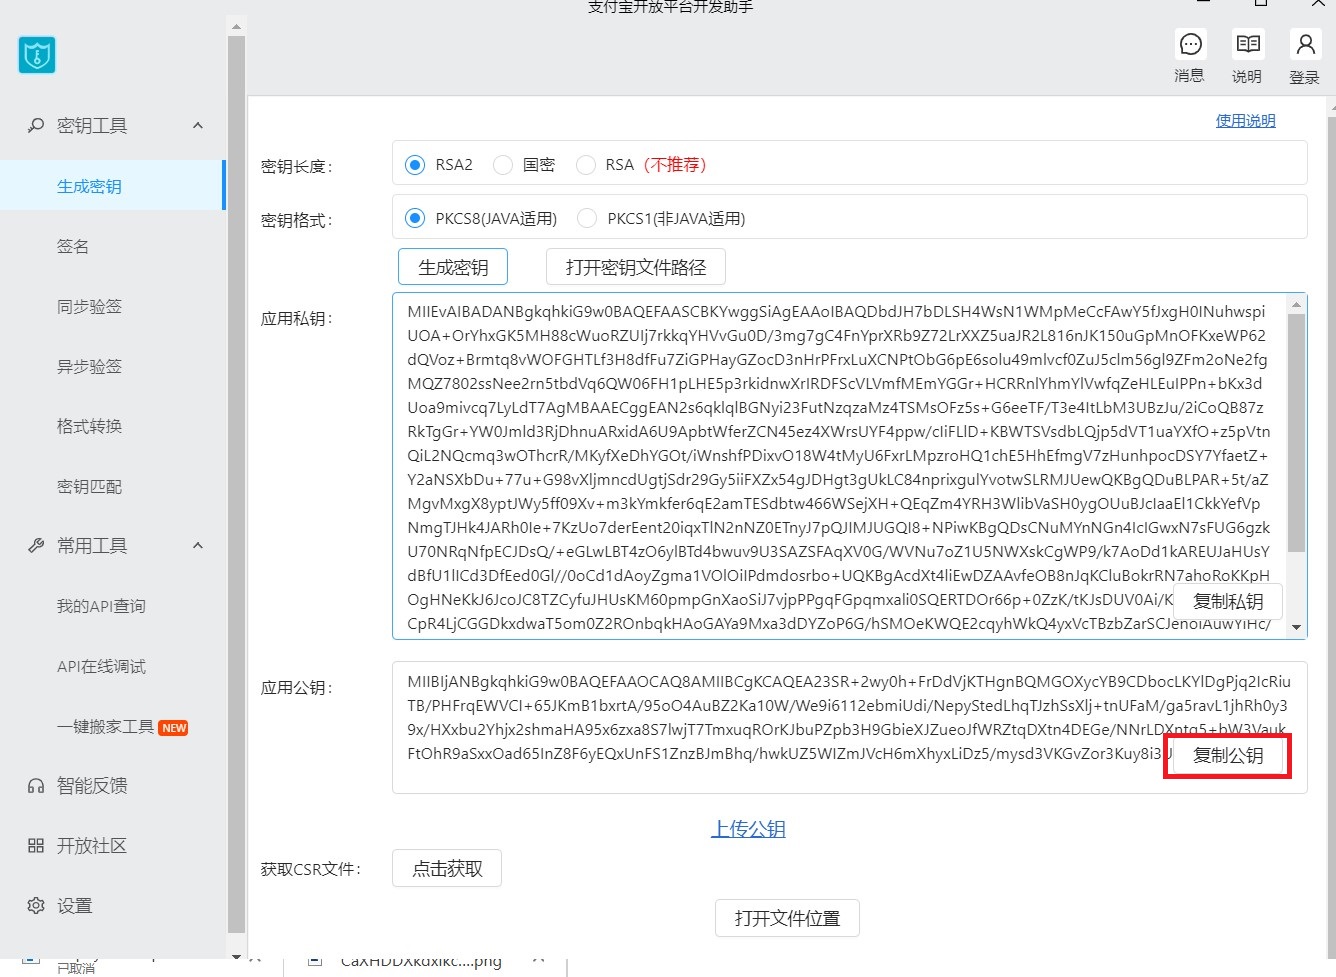Click the 设置 sidebar label

(x=75, y=906)
